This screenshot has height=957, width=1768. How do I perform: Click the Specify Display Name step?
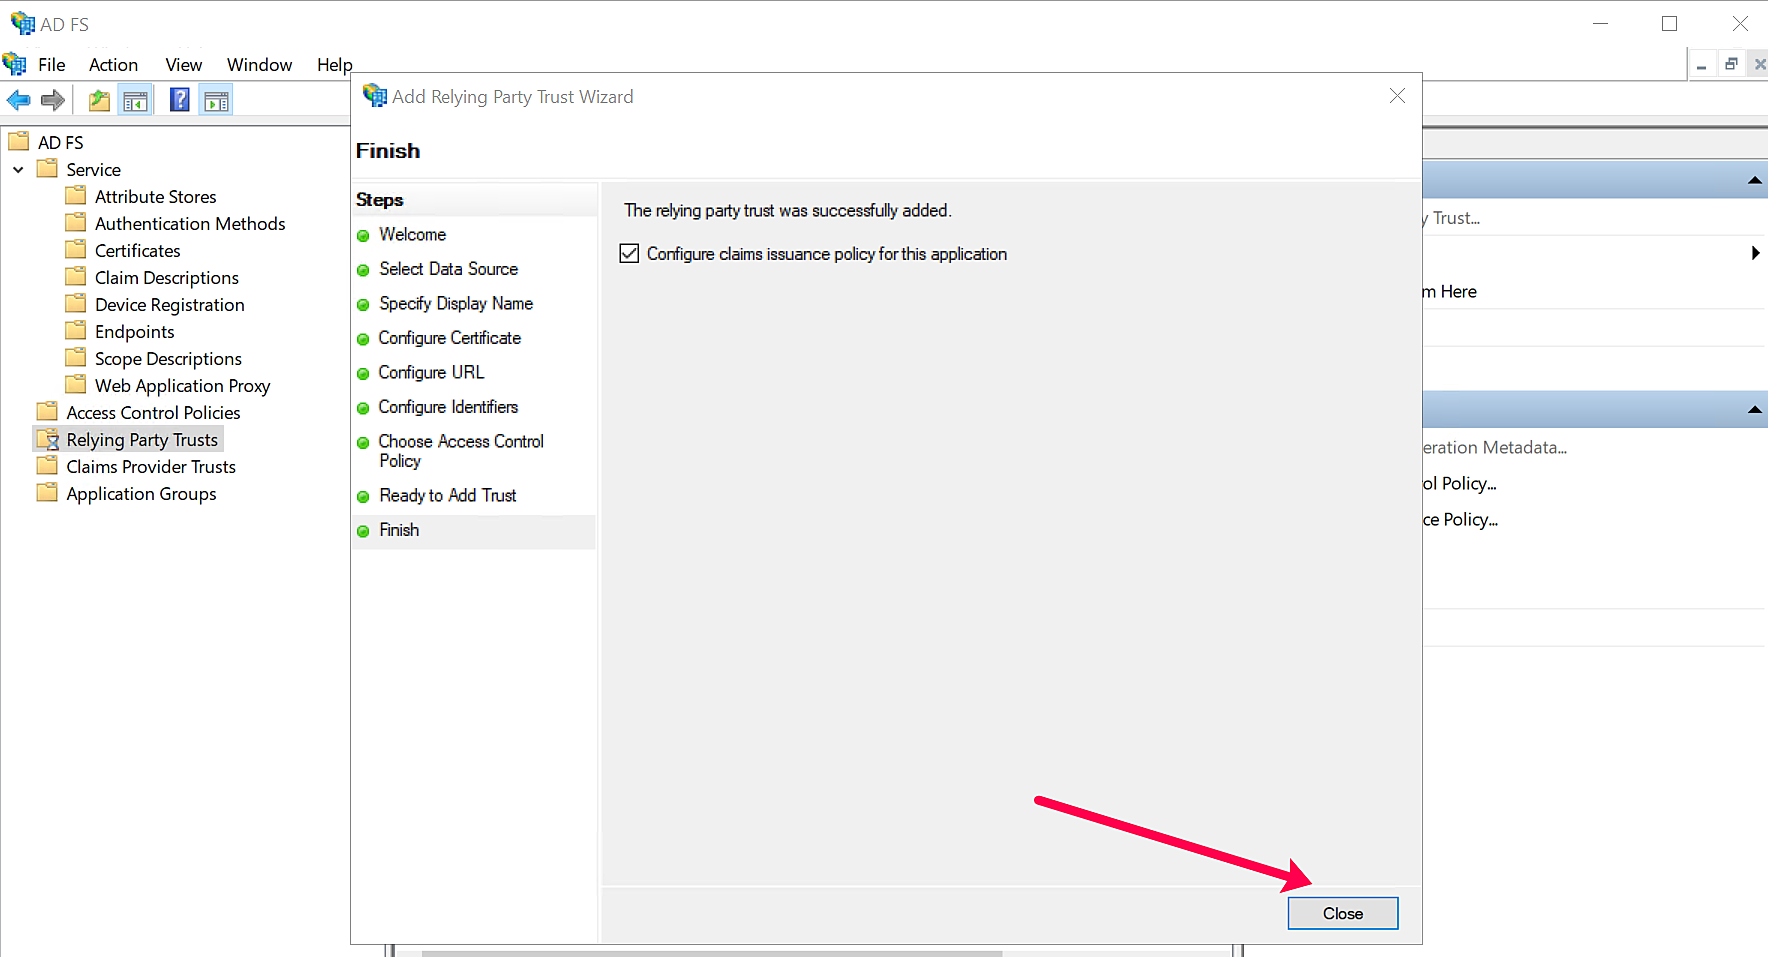click(456, 303)
